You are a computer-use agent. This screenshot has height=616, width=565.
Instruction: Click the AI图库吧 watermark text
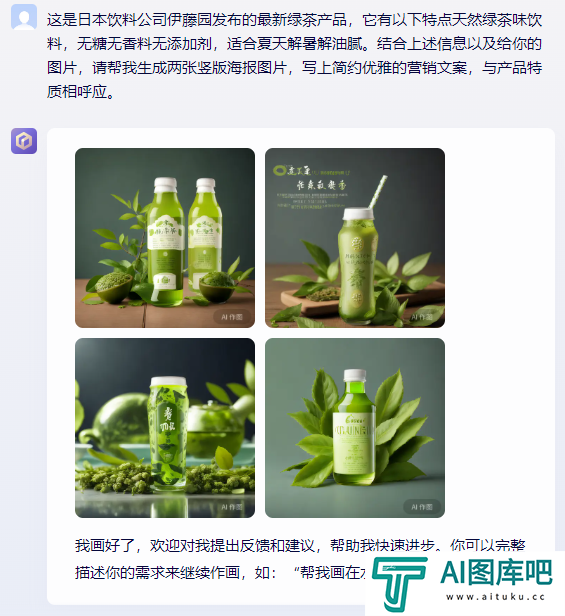point(496,572)
